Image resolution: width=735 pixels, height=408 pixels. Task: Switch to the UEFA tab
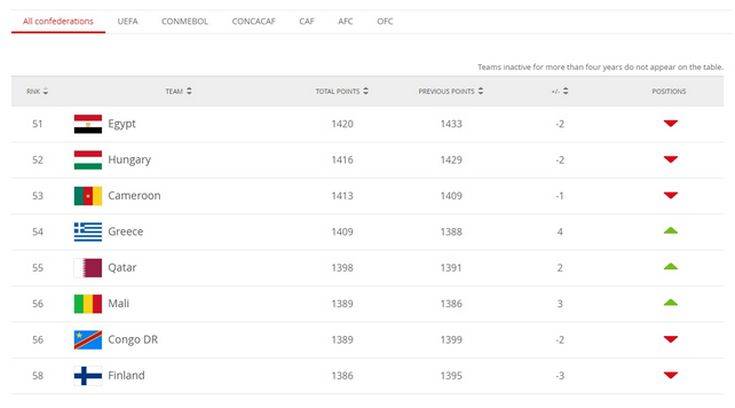tap(127, 21)
